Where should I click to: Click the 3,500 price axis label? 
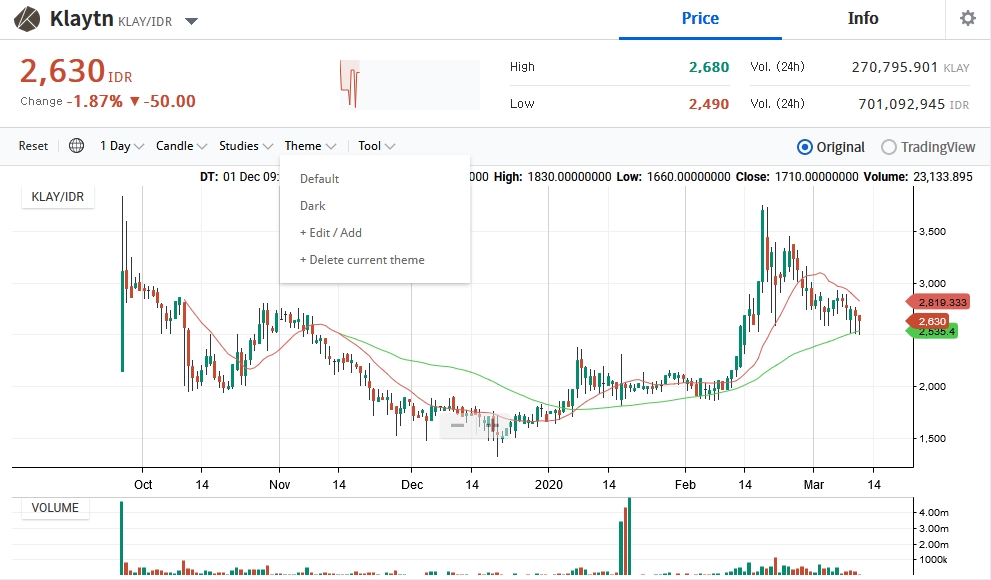932,231
